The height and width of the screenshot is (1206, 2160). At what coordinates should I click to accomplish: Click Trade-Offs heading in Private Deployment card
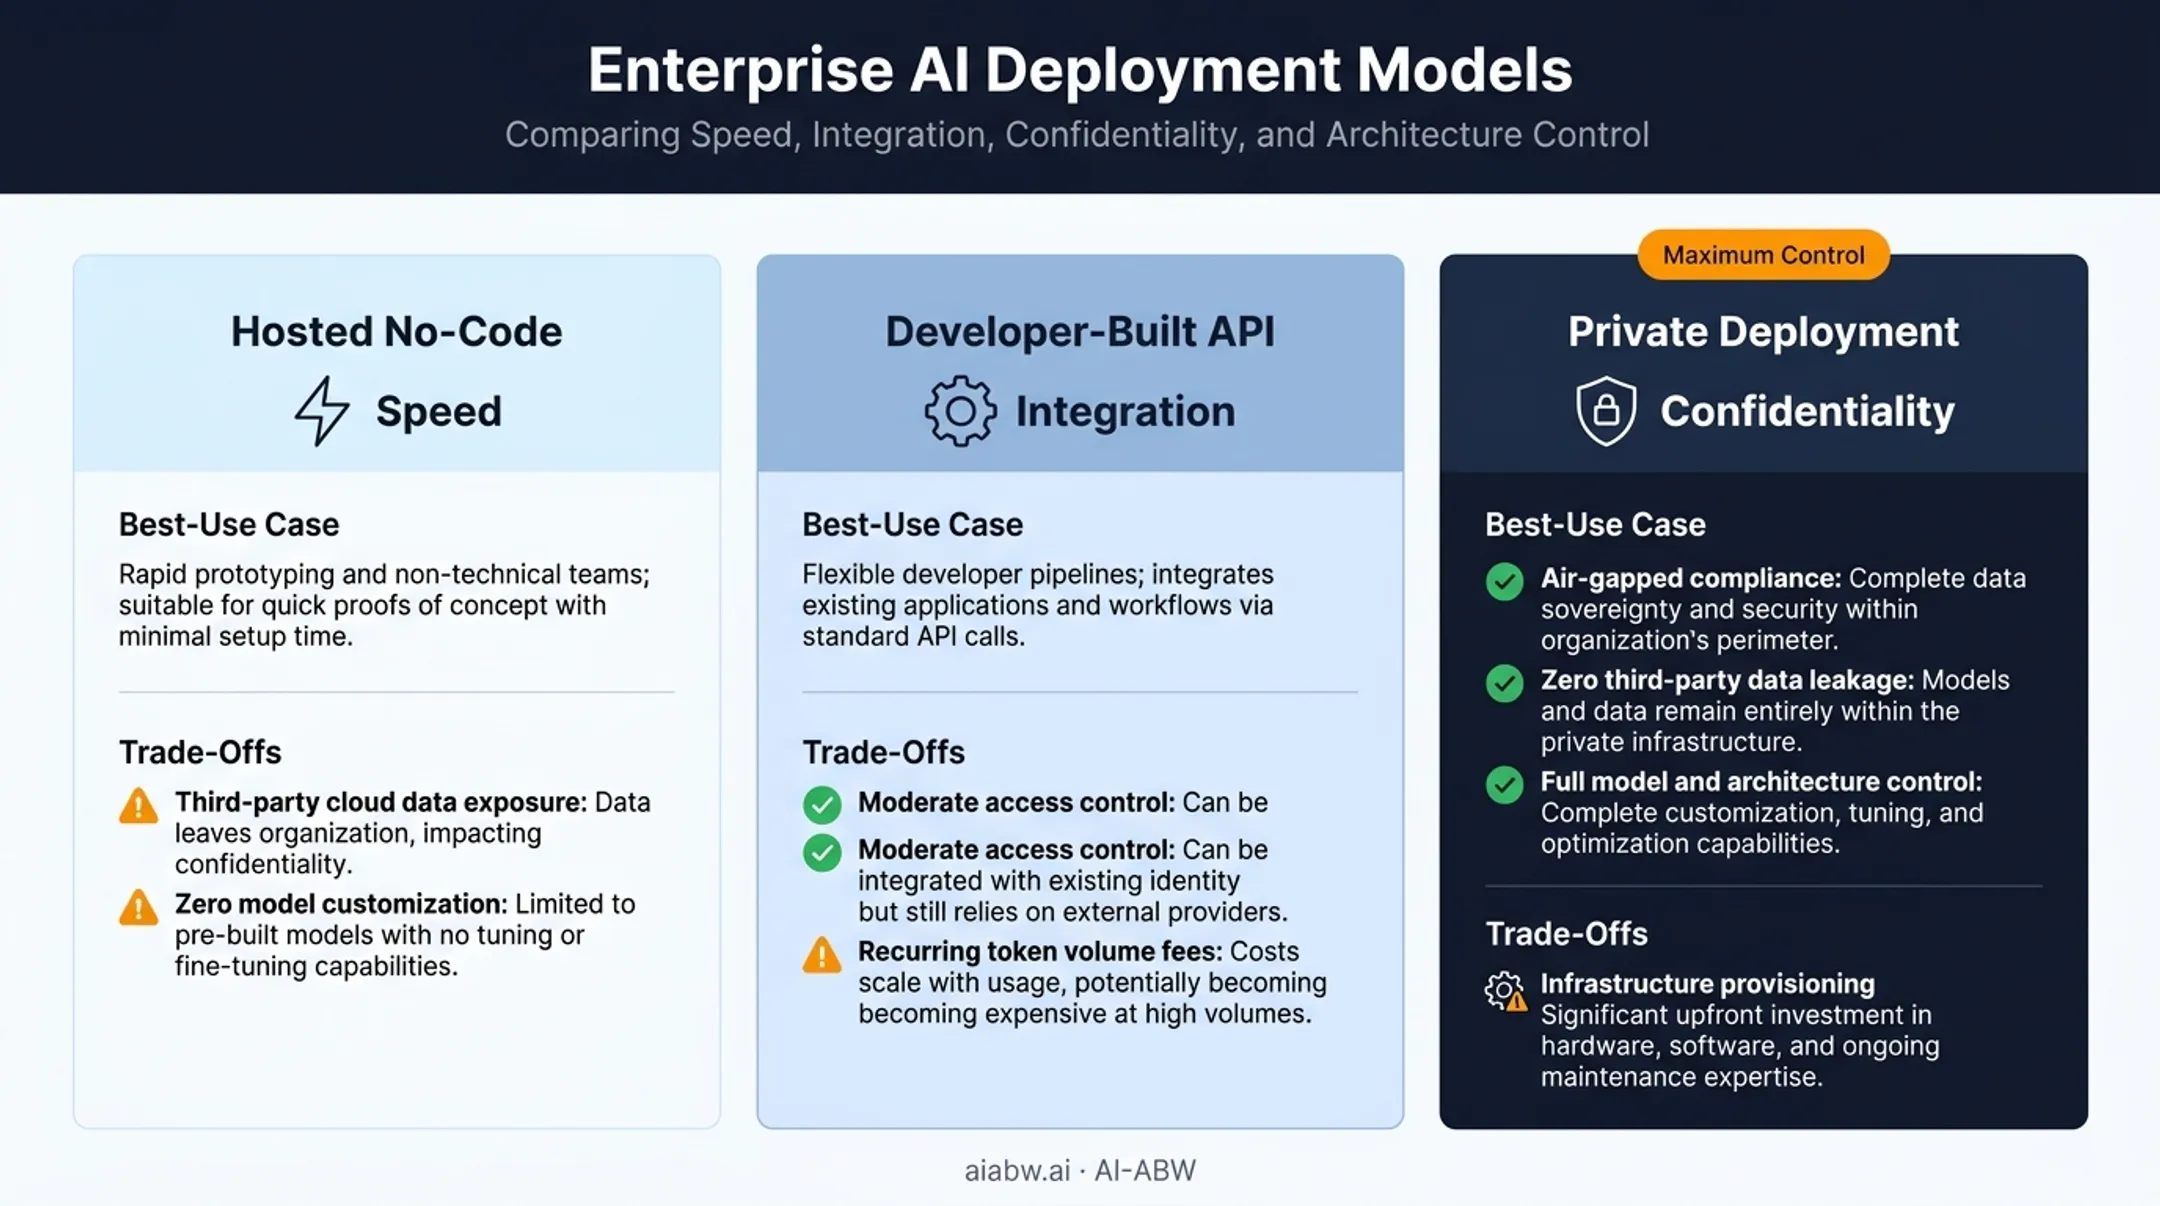tap(1566, 933)
